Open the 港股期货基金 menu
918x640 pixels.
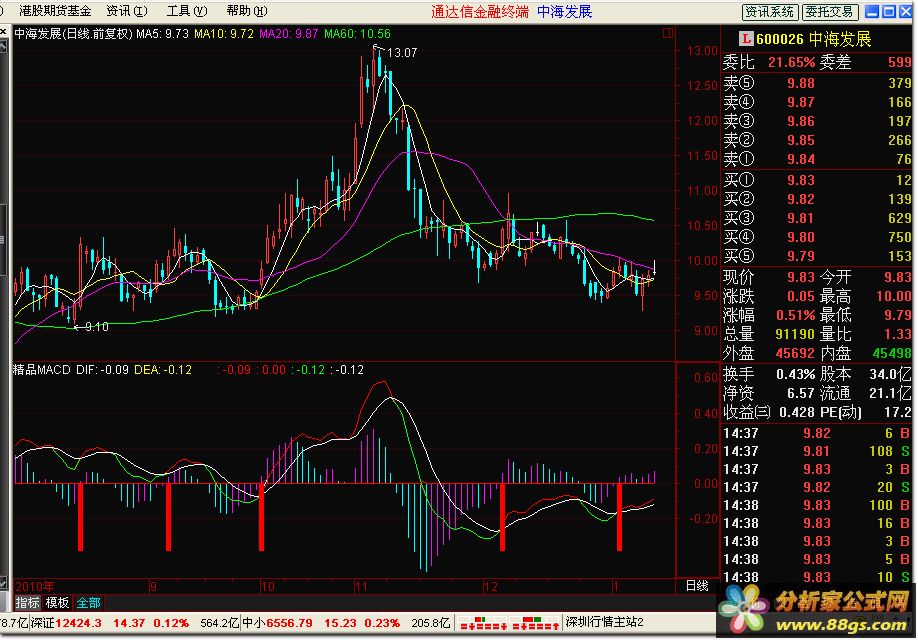(x=55, y=11)
